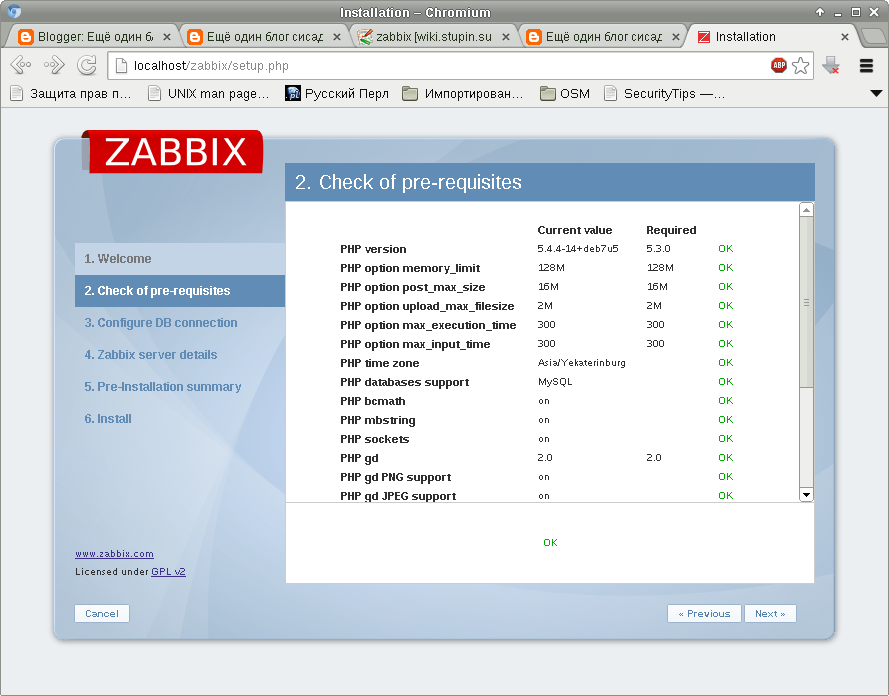Click the PHP mbstring row label
Image resolution: width=889 pixels, height=696 pixels.
point(378,420)
